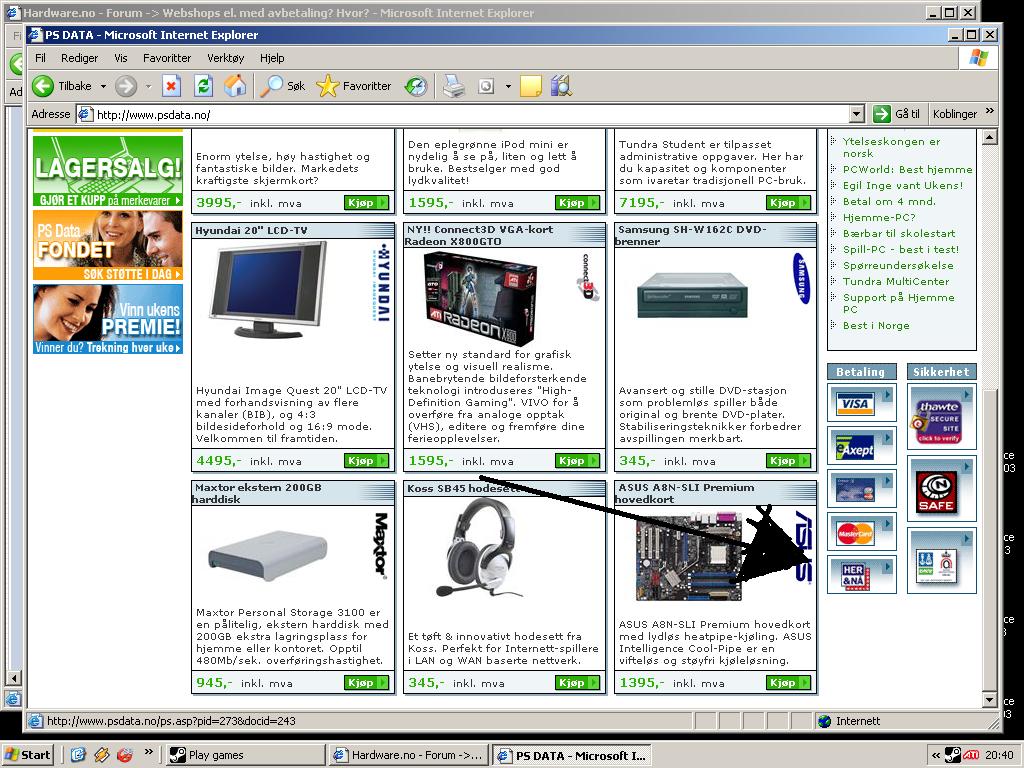Open dropdown arrow next to the media toolbar icon
This screenshot has width=1024, height=768.
(508, 86)
